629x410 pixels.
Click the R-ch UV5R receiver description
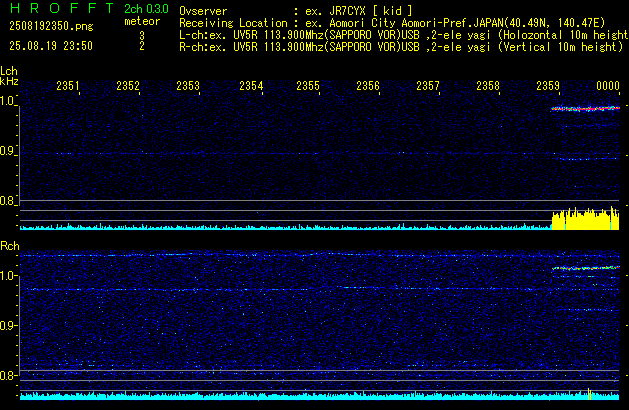(401, 47)
